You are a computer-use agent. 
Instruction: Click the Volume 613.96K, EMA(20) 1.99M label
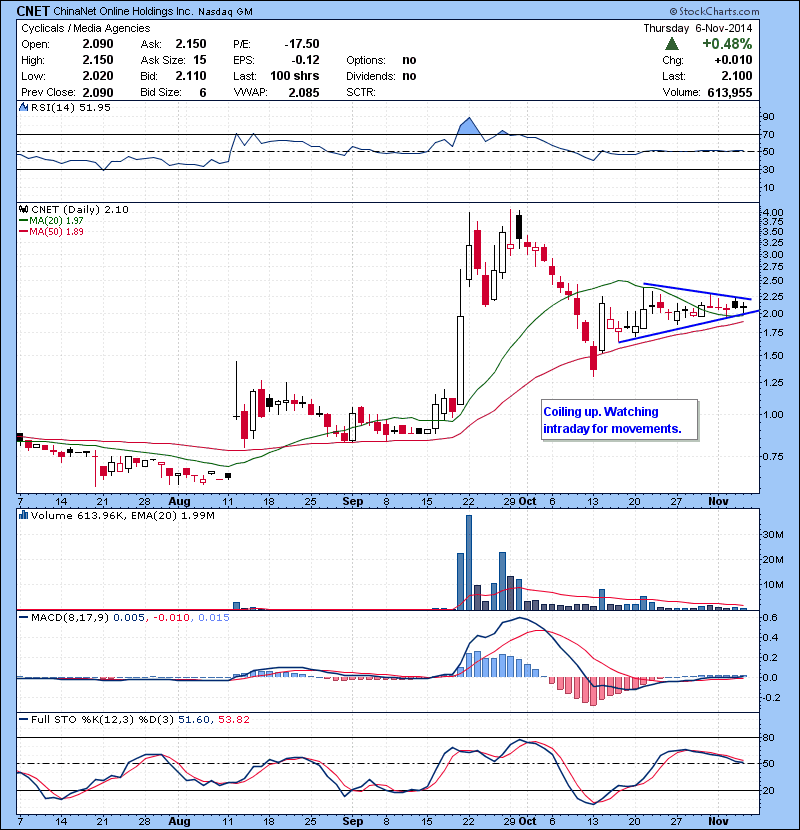pos(123,516)
